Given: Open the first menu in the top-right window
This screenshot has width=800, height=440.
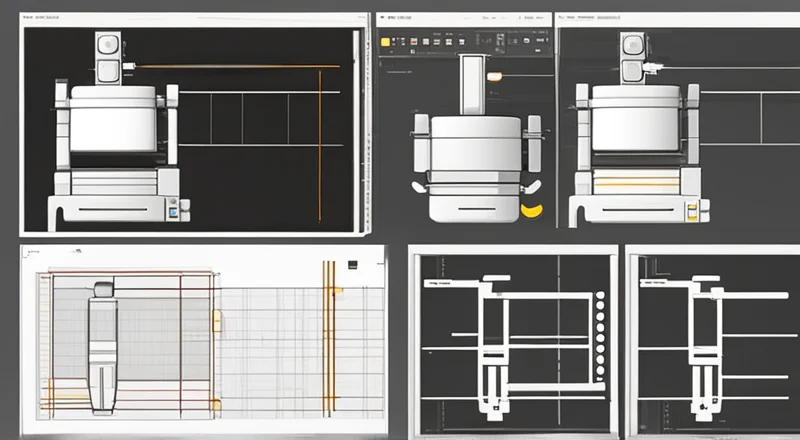Looking at the screenshot, I should pos(562,18).
